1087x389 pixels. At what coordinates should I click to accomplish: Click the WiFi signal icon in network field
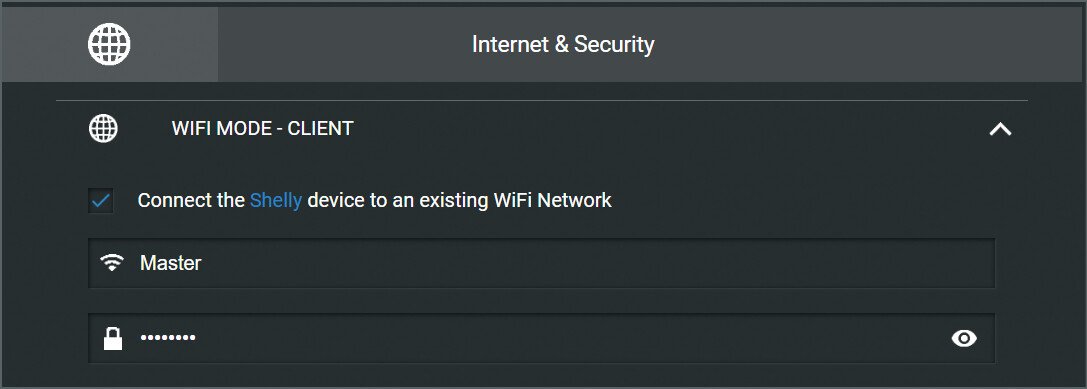tap(112, 262)
